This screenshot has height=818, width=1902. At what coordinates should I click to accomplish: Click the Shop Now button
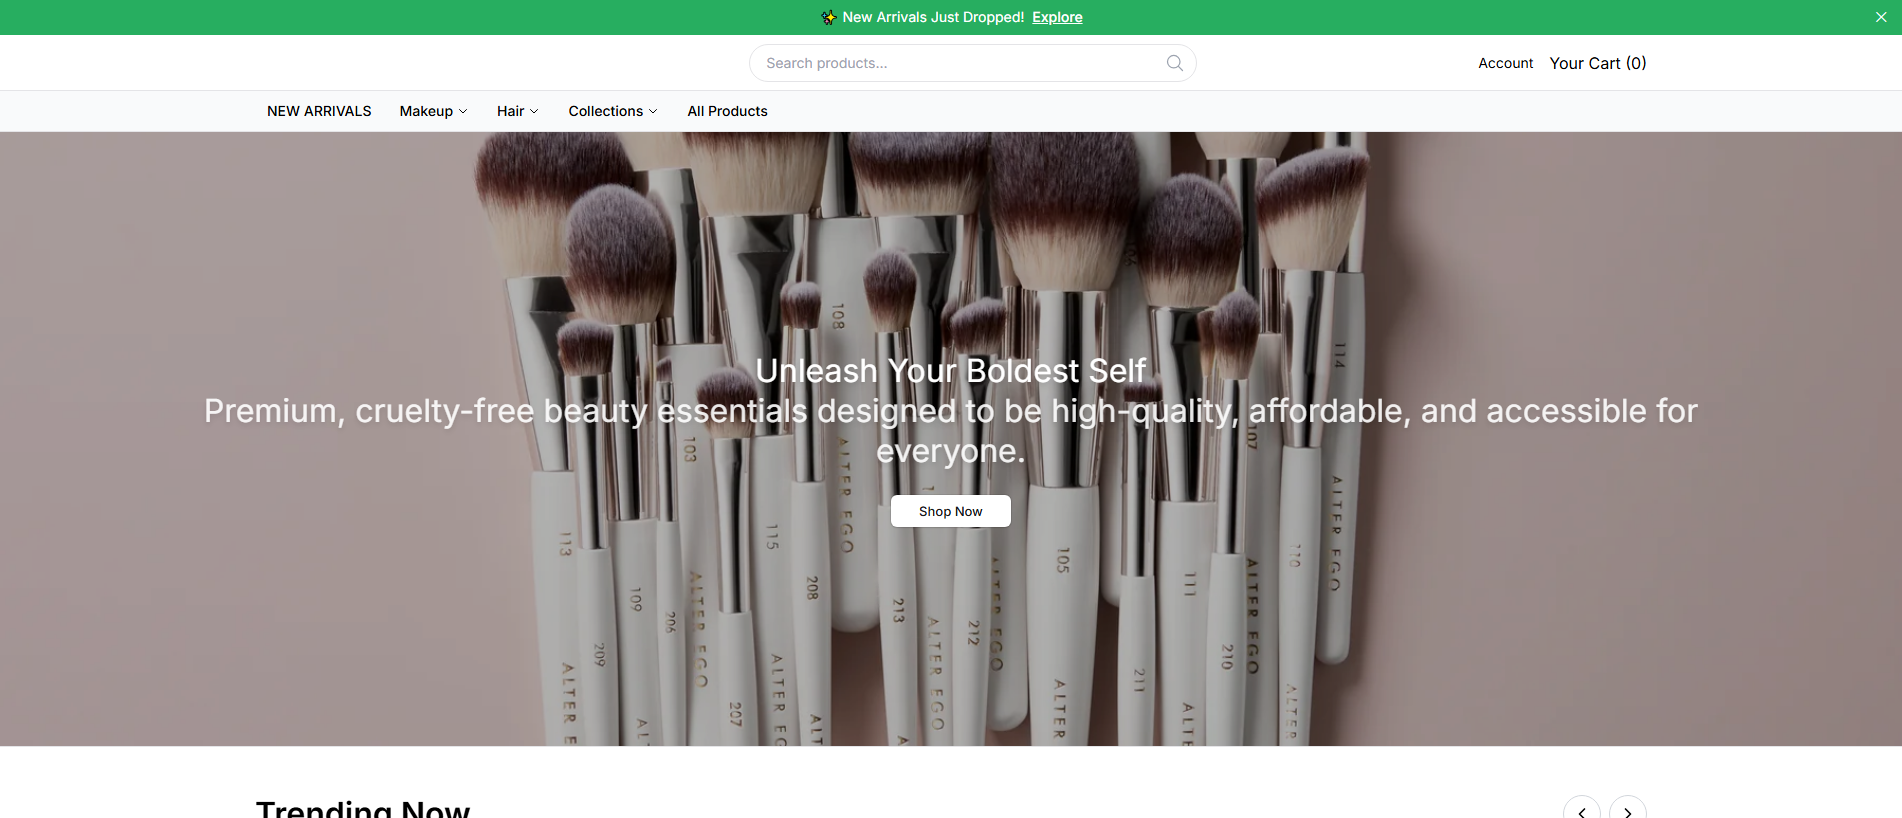950,511
